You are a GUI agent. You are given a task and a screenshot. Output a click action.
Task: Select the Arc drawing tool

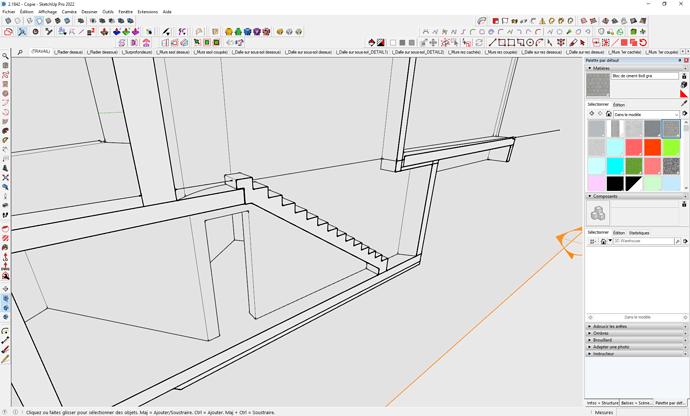pyautogui.click(x=540, y=43)
